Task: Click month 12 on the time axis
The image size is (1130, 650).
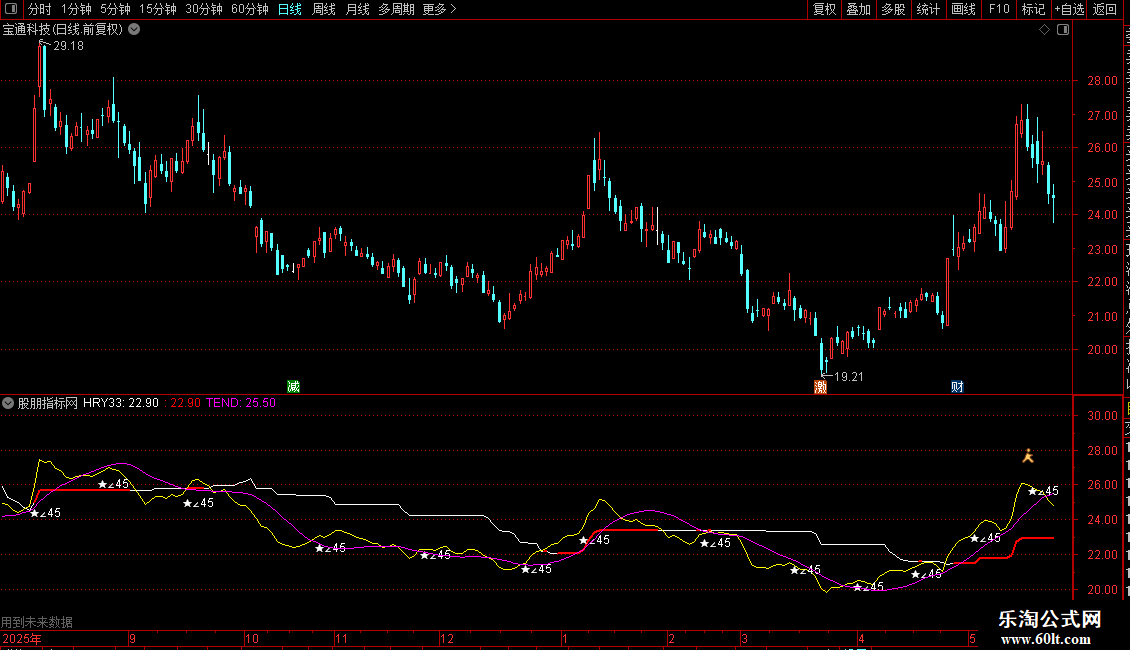Action: [447, 638]
